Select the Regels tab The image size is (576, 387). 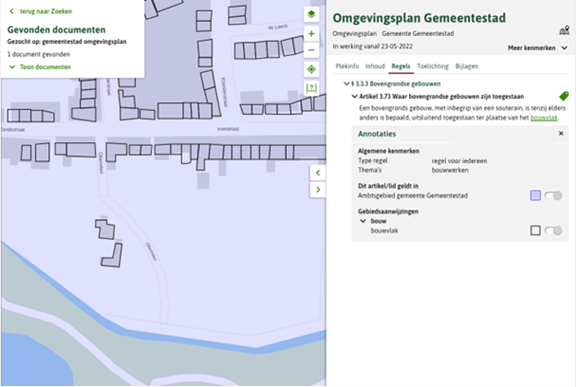(x=401, y=66)
